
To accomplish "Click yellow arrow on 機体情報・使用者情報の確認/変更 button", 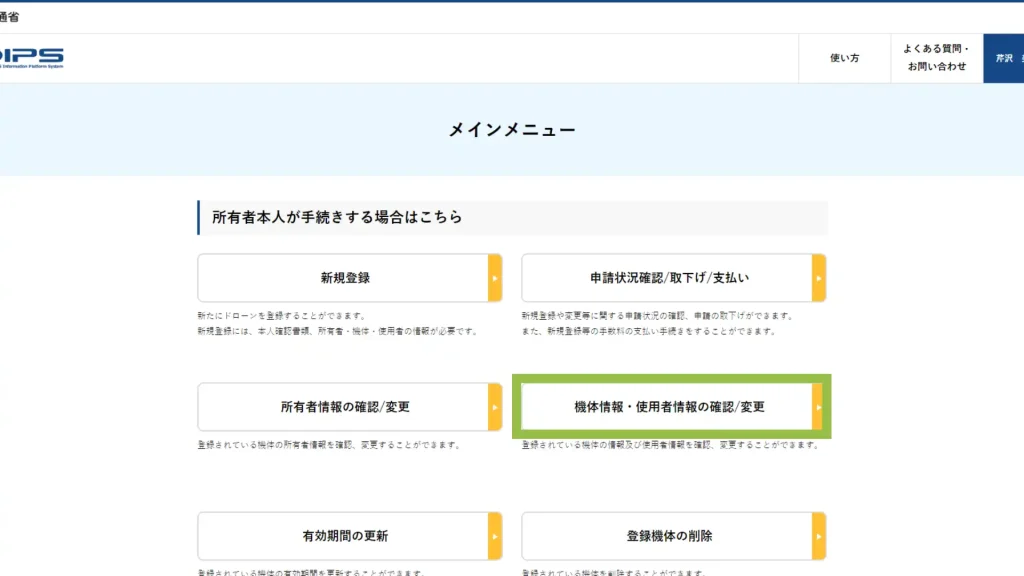I will (817, 407).
